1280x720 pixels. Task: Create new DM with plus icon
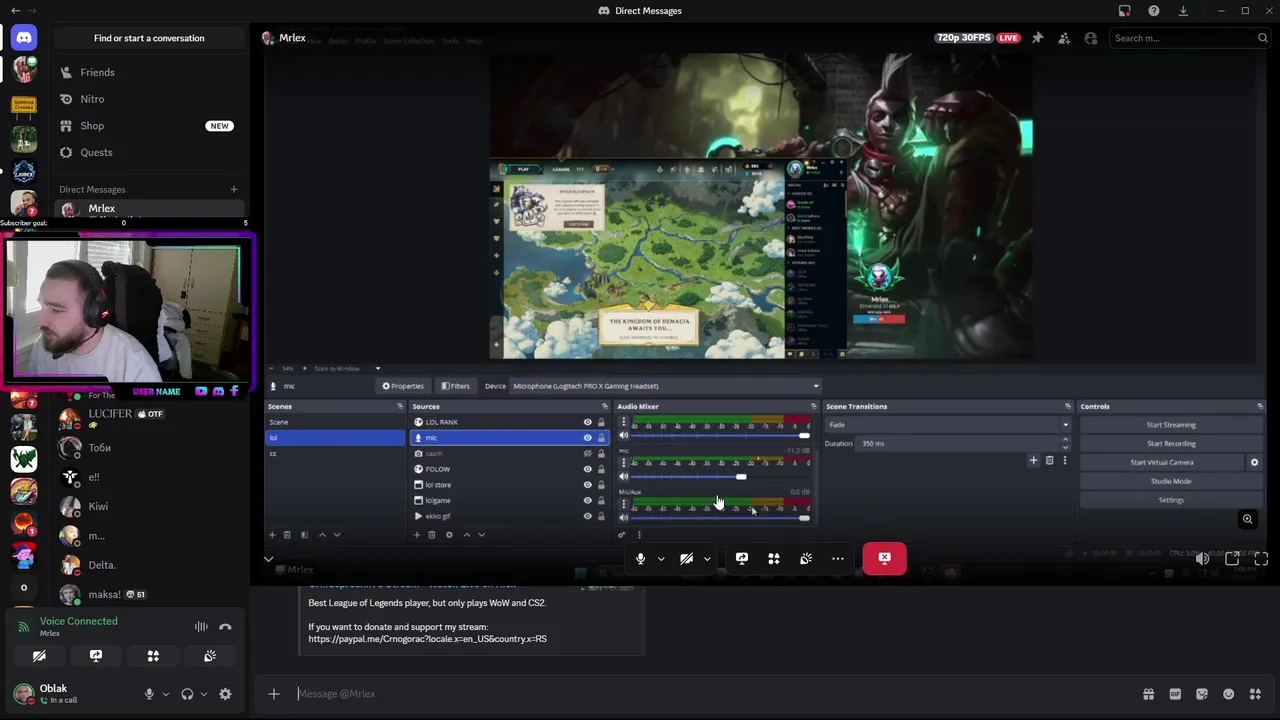[234, 189]
